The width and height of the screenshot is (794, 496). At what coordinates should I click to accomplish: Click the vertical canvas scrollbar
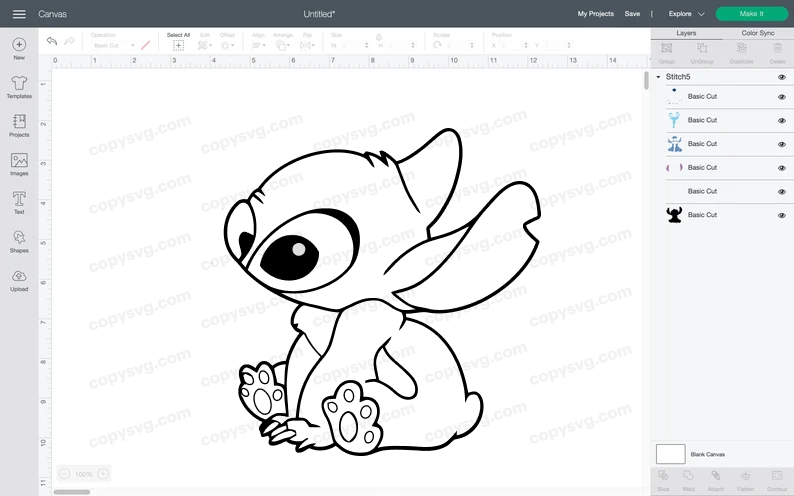(x=646, y=81)
